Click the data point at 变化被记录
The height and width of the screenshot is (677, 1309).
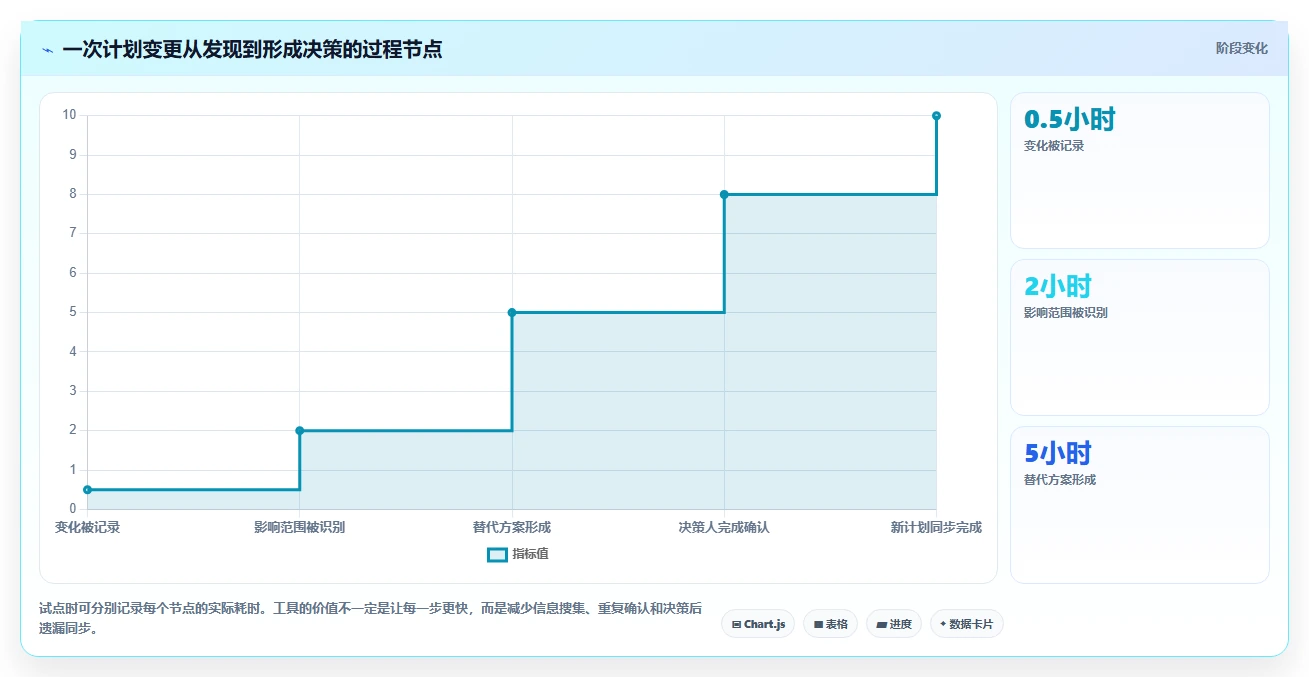[87, 490]
